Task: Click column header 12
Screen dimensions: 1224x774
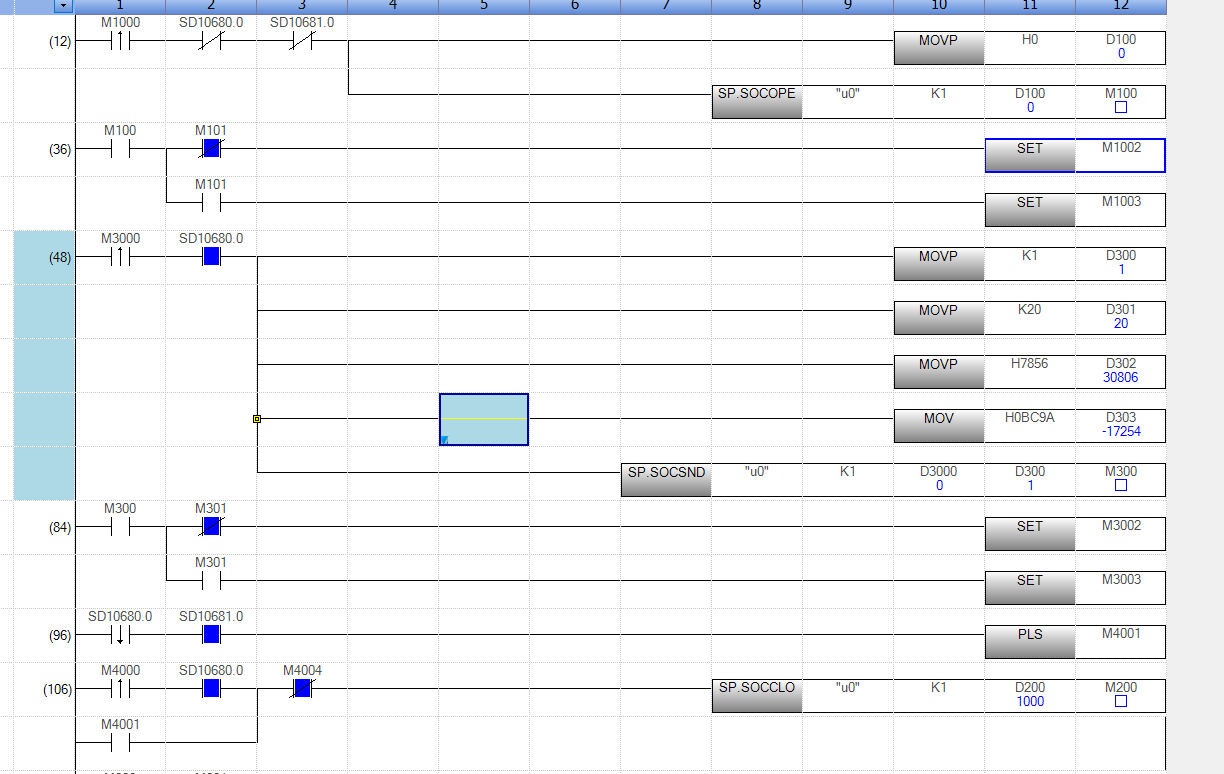Action: pos(1120,6)
